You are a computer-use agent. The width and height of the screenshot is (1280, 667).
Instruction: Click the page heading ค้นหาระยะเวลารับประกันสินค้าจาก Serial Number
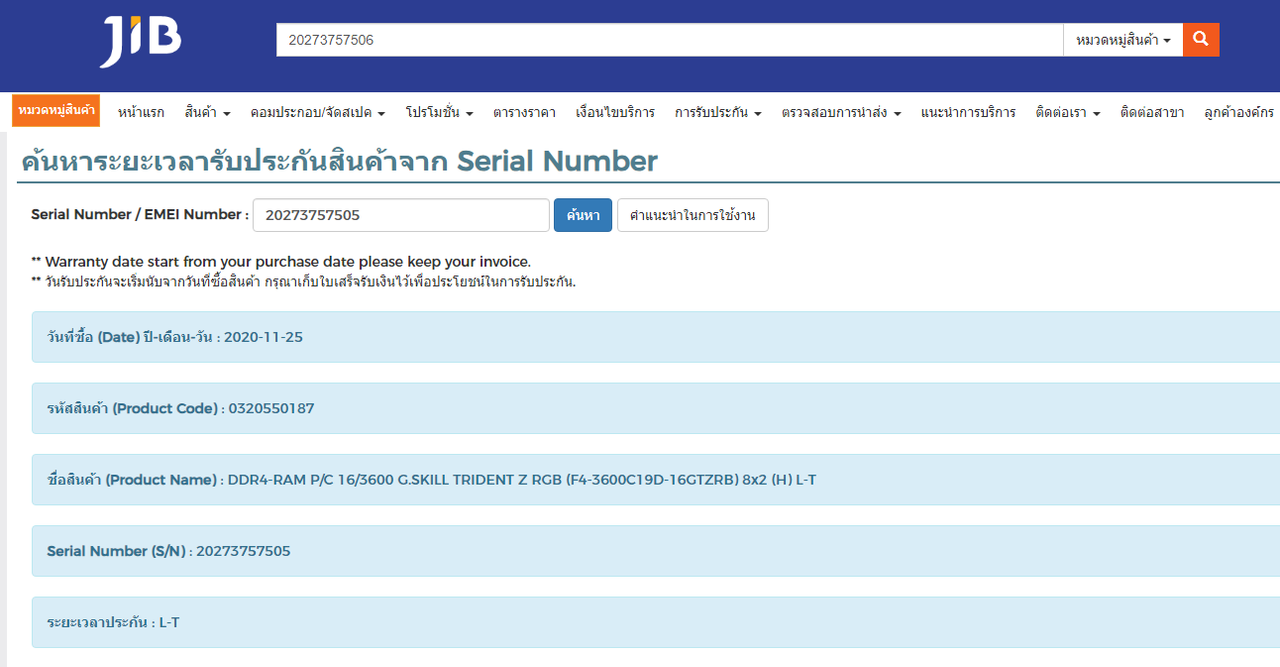click(x=339, y=161)
